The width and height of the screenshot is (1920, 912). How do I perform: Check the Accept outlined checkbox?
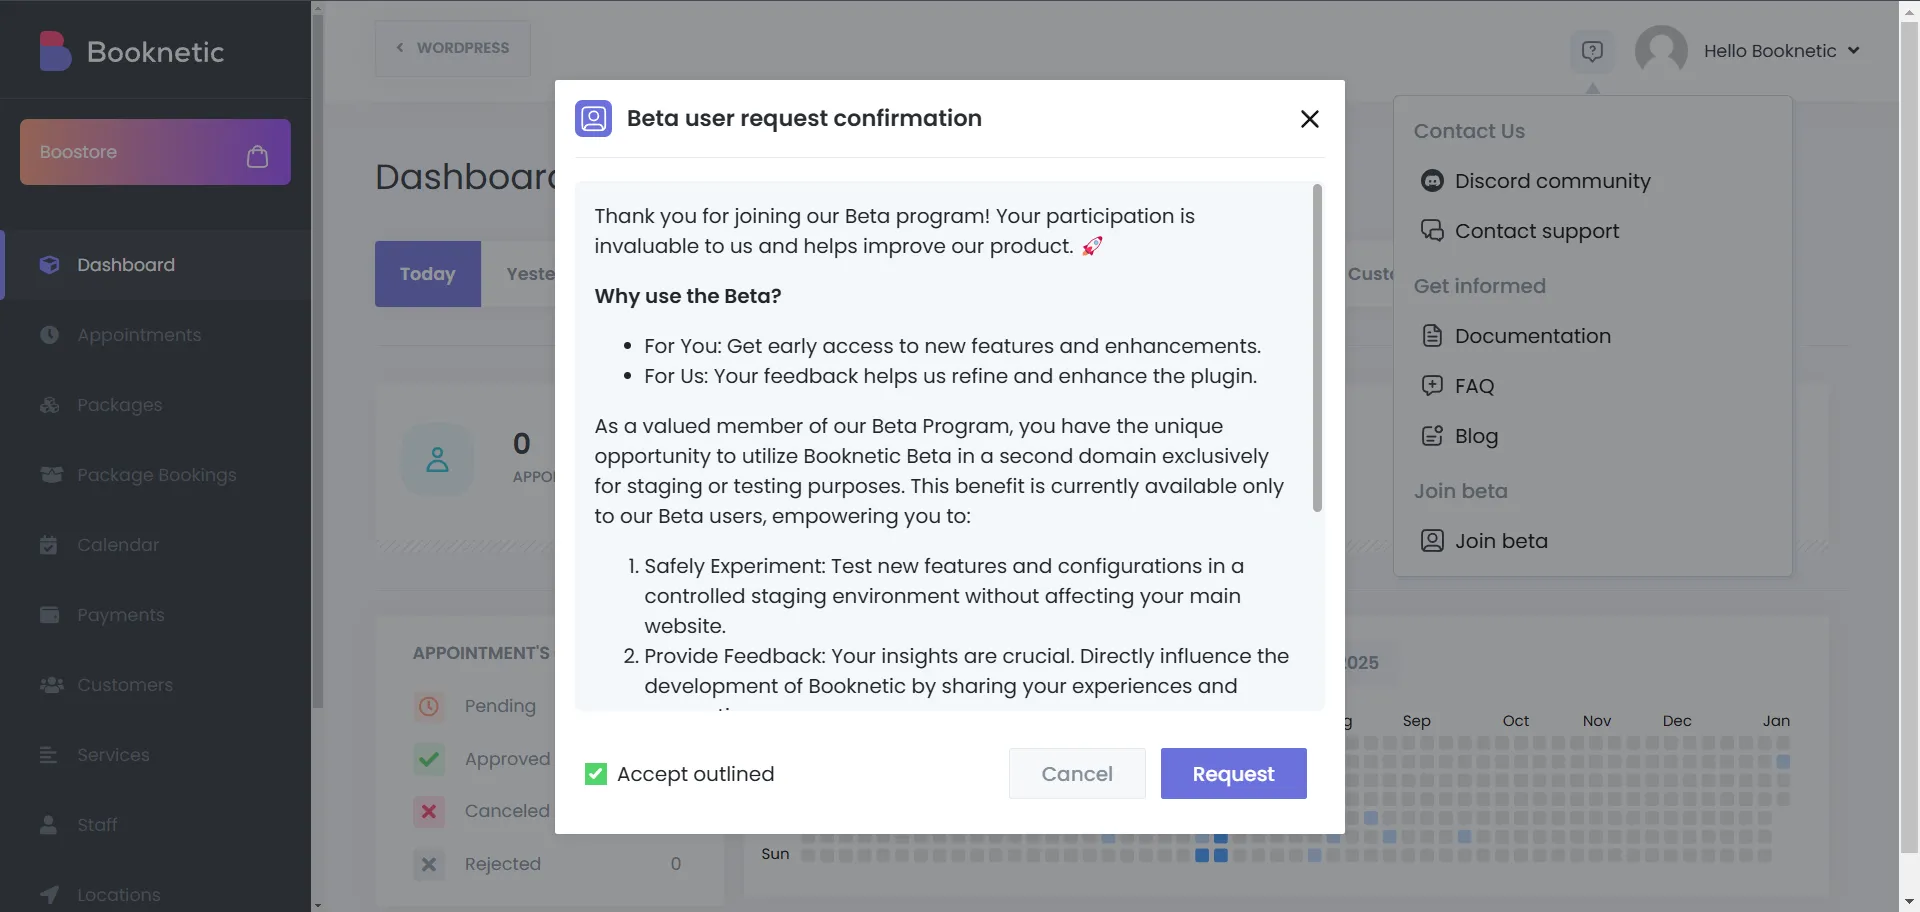click(x=596, y=774)
